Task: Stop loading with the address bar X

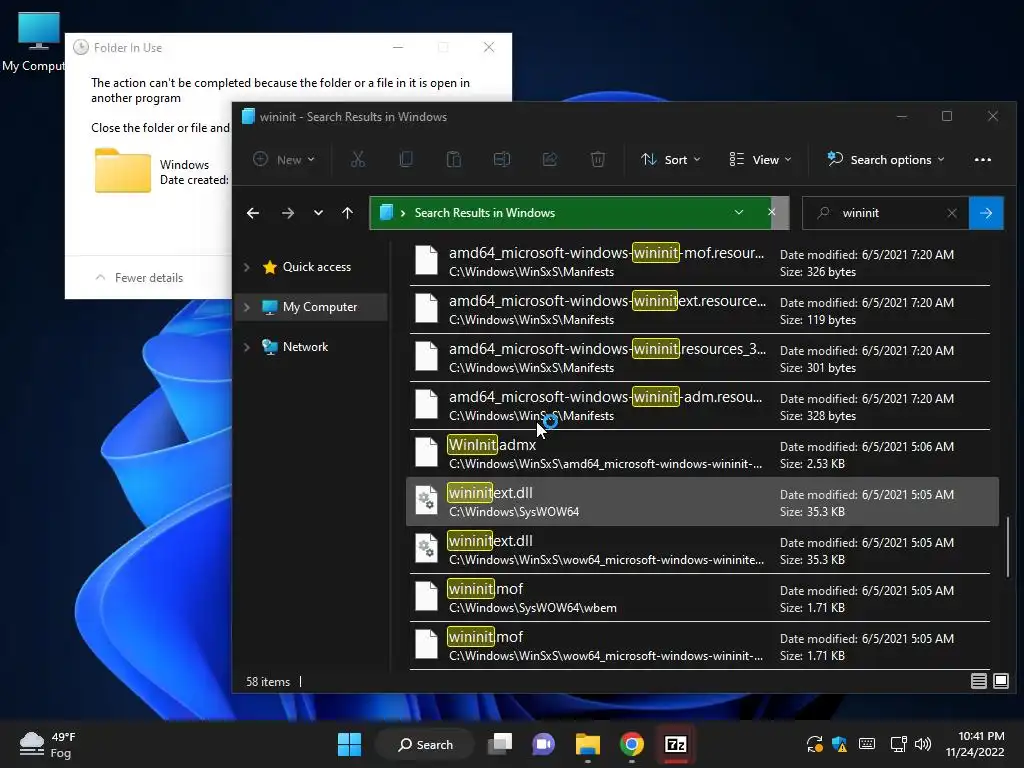Action: 771,212
